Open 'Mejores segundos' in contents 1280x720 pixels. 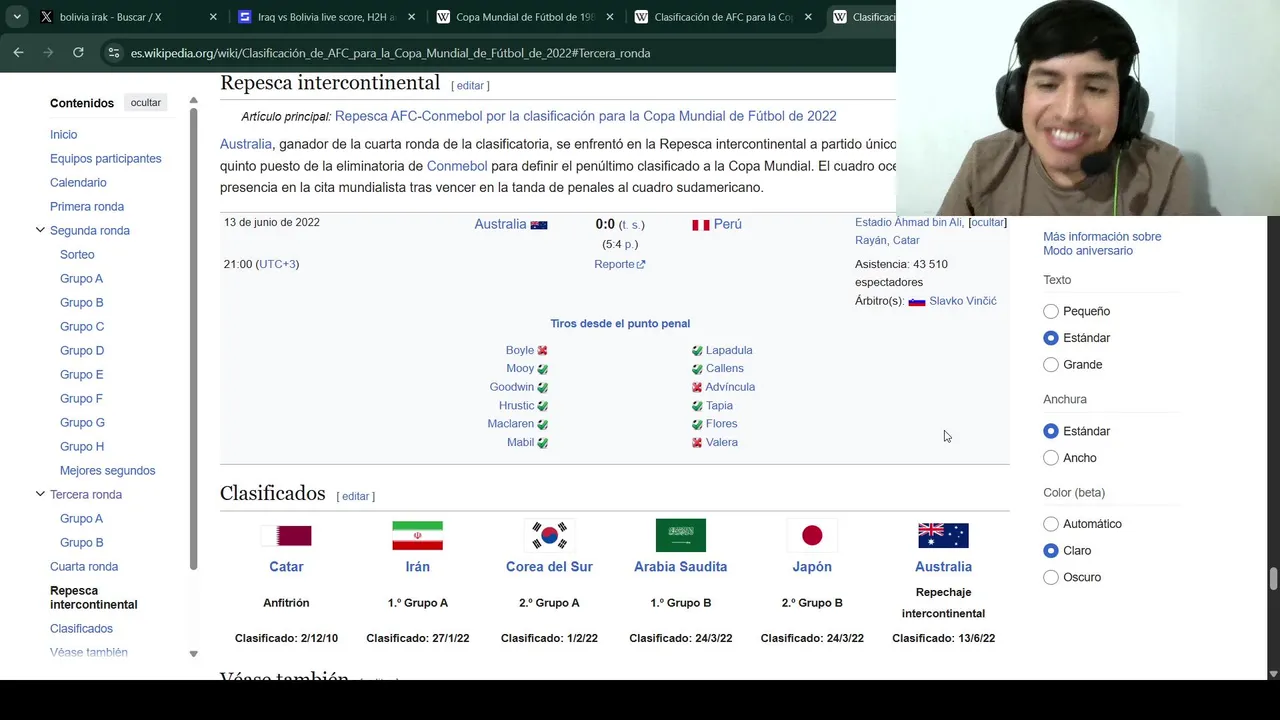(x=107, y=470)
